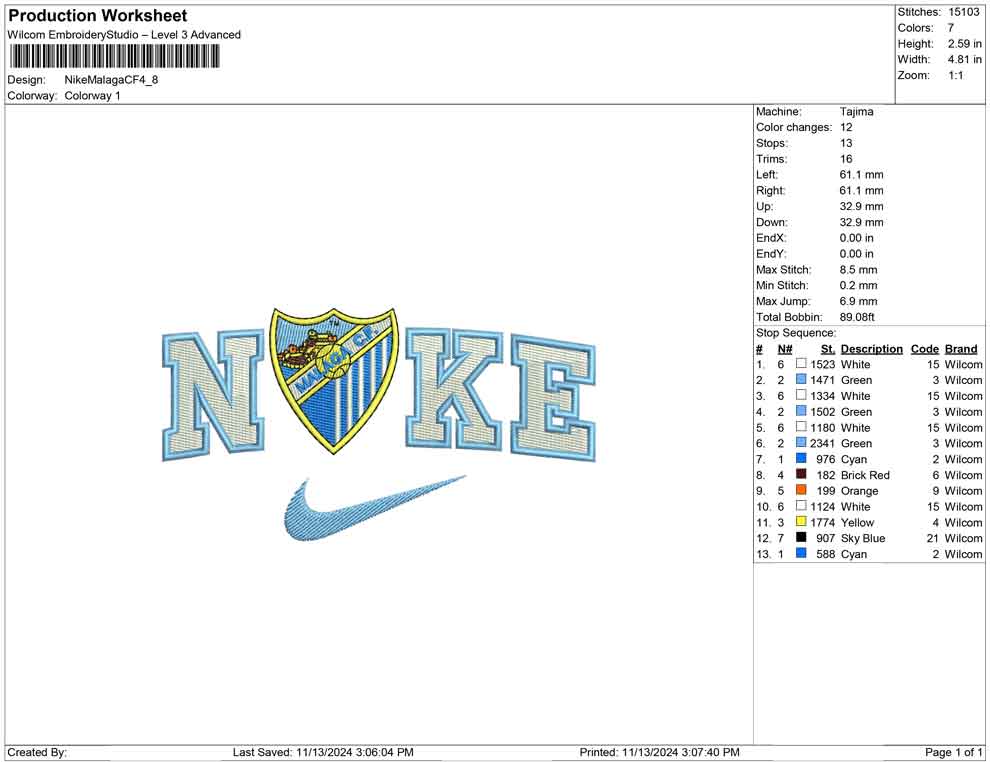Viewport: 990px width, 762px height.
Task: Click the Max Jump value 6.9 mm
Action: [858, 301]
